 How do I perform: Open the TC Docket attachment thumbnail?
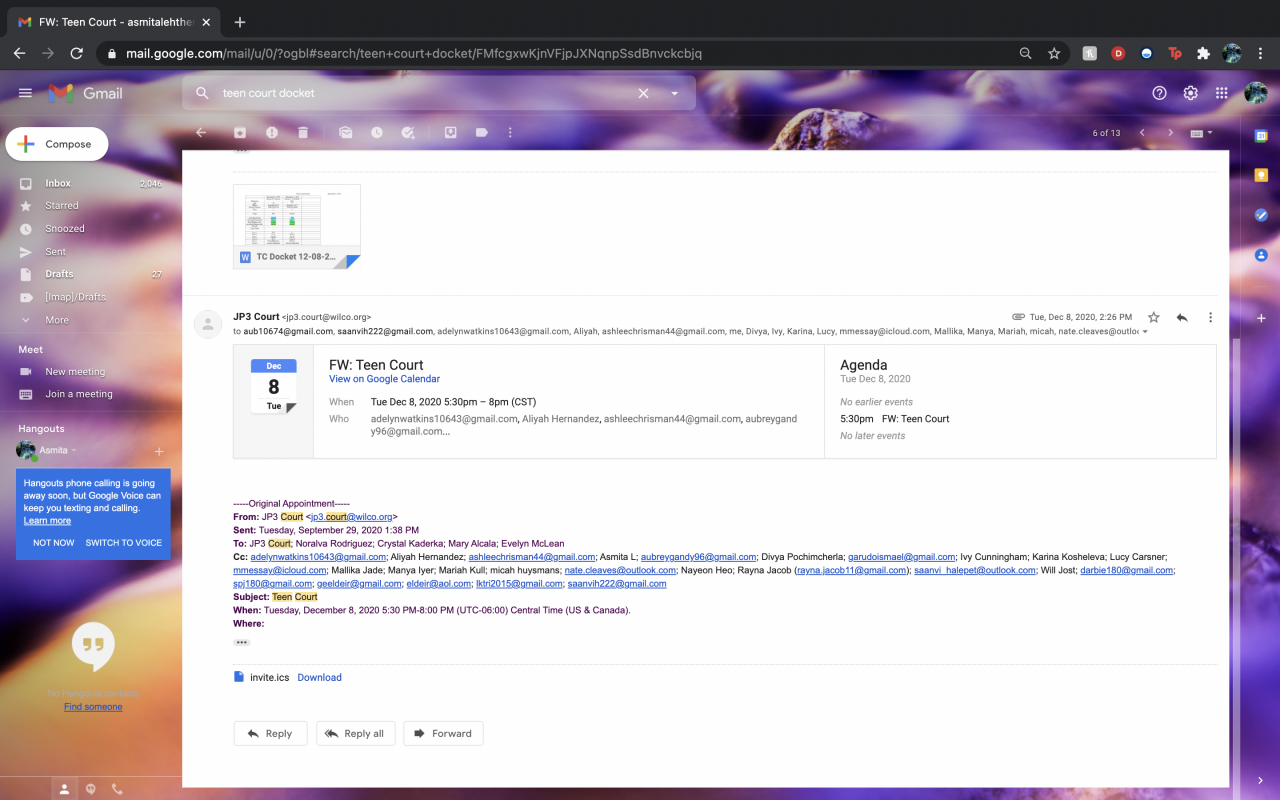(x=297, y=227)
